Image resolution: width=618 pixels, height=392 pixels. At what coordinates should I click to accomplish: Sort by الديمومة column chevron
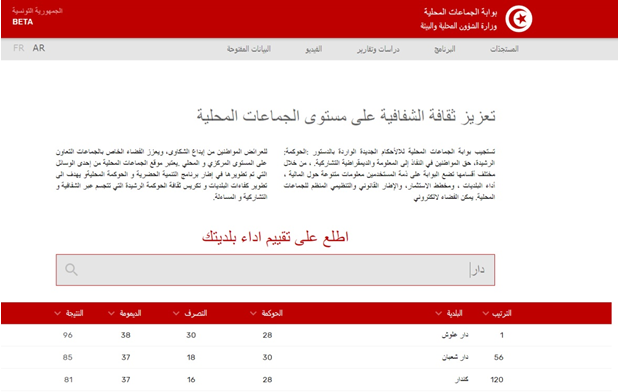(x=111, y=313)
